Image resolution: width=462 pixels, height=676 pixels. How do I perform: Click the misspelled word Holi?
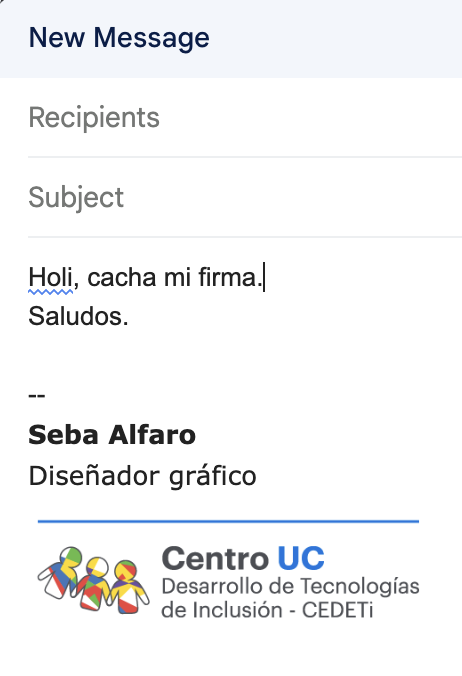tap(50, 277)
